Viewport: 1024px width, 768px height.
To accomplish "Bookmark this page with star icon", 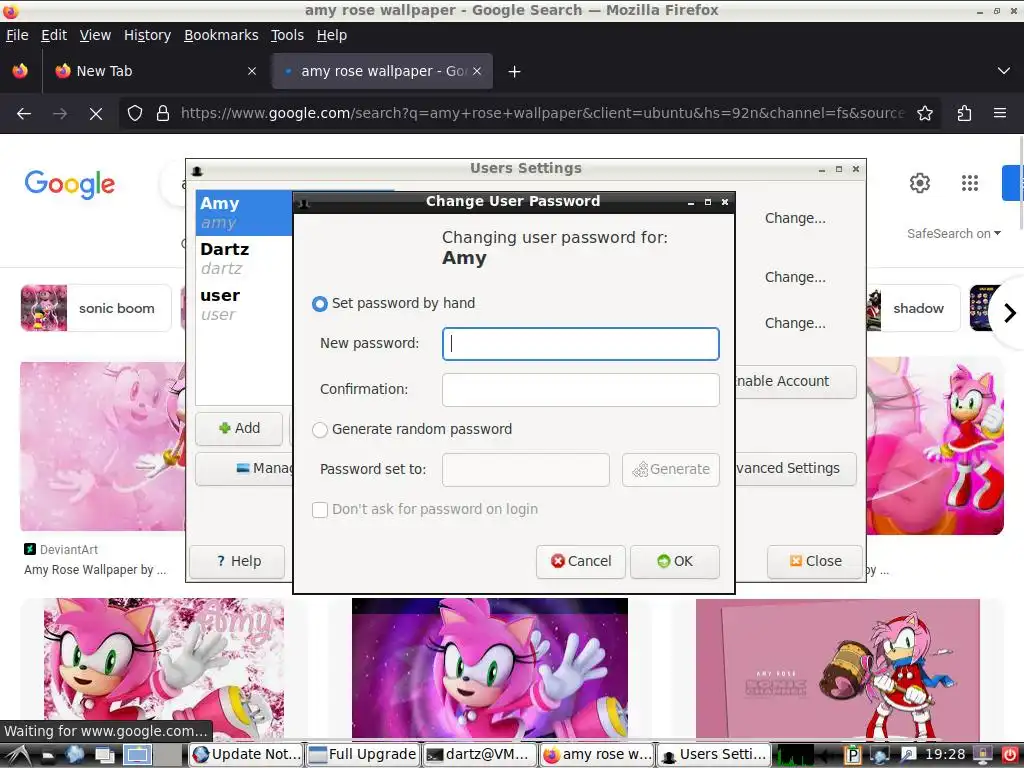I will click(x=925, y=114).
